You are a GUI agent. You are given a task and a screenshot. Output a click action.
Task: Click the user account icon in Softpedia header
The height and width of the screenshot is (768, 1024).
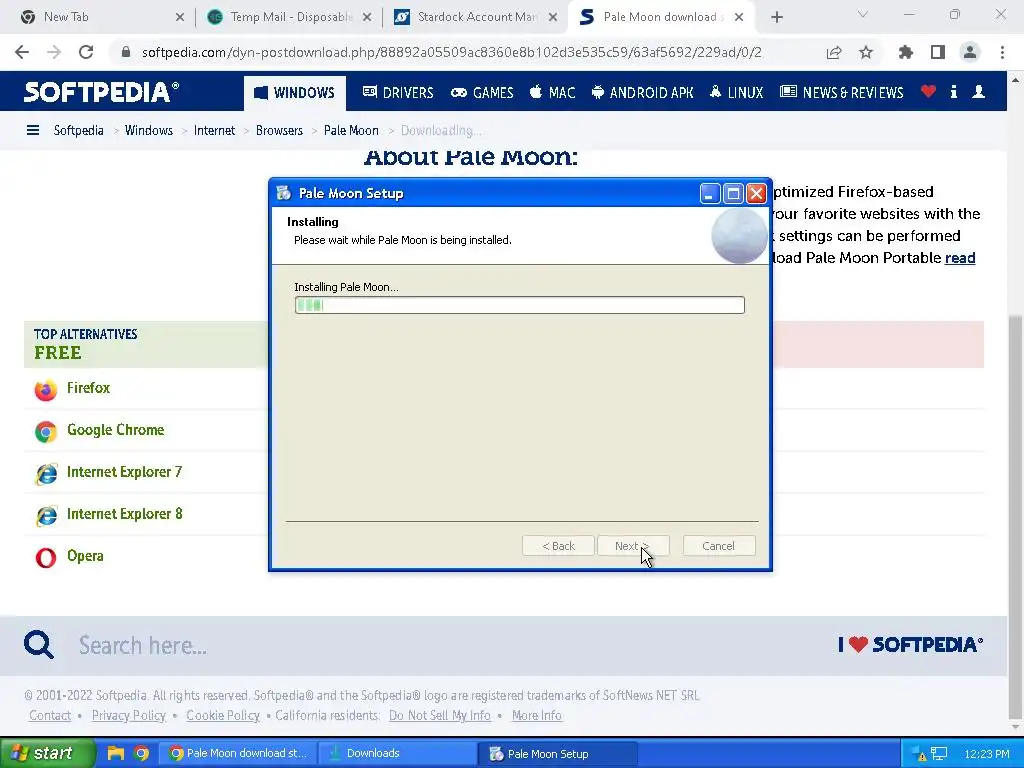(x=978, y=91)
